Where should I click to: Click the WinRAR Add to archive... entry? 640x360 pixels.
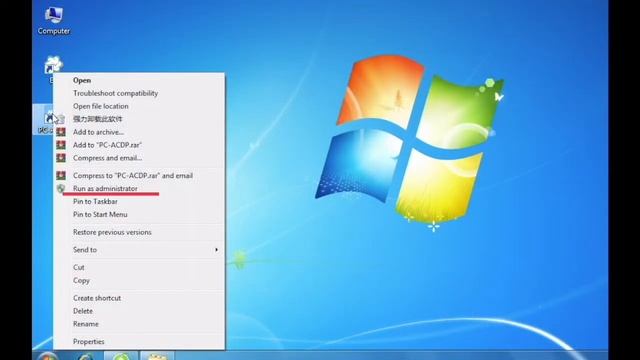(139, 132)
